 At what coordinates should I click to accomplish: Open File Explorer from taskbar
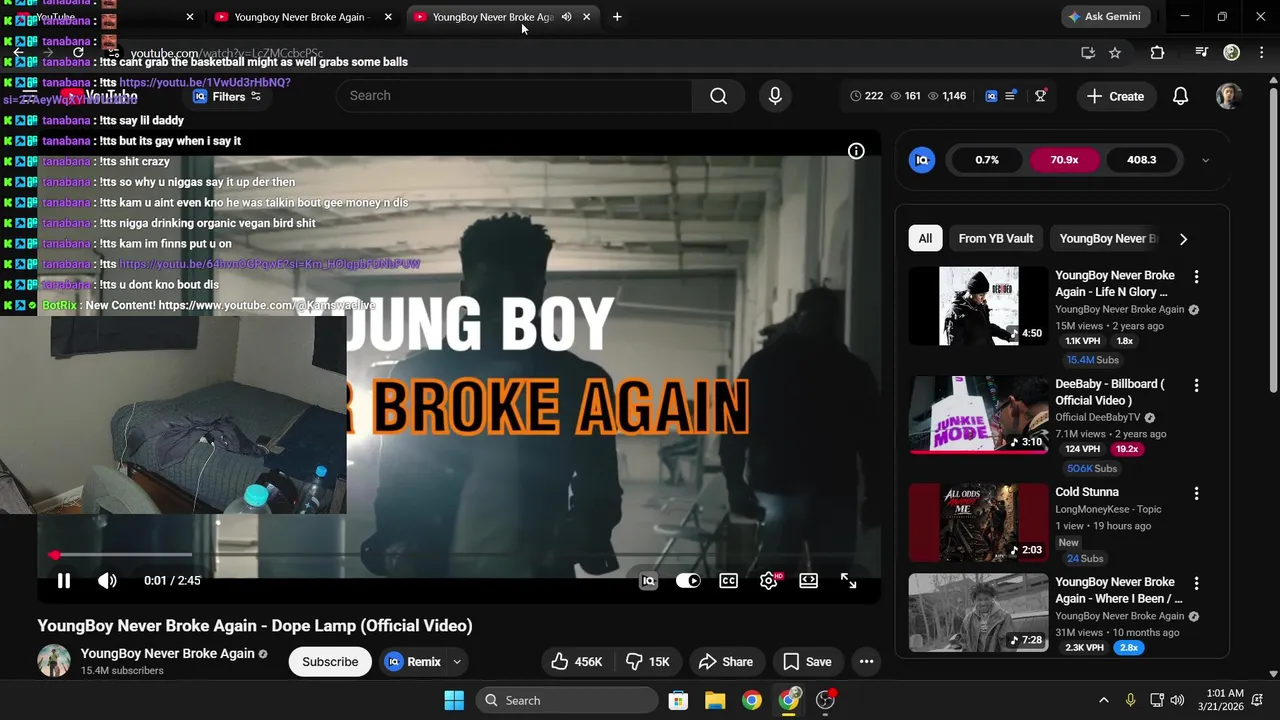[715, 700]
